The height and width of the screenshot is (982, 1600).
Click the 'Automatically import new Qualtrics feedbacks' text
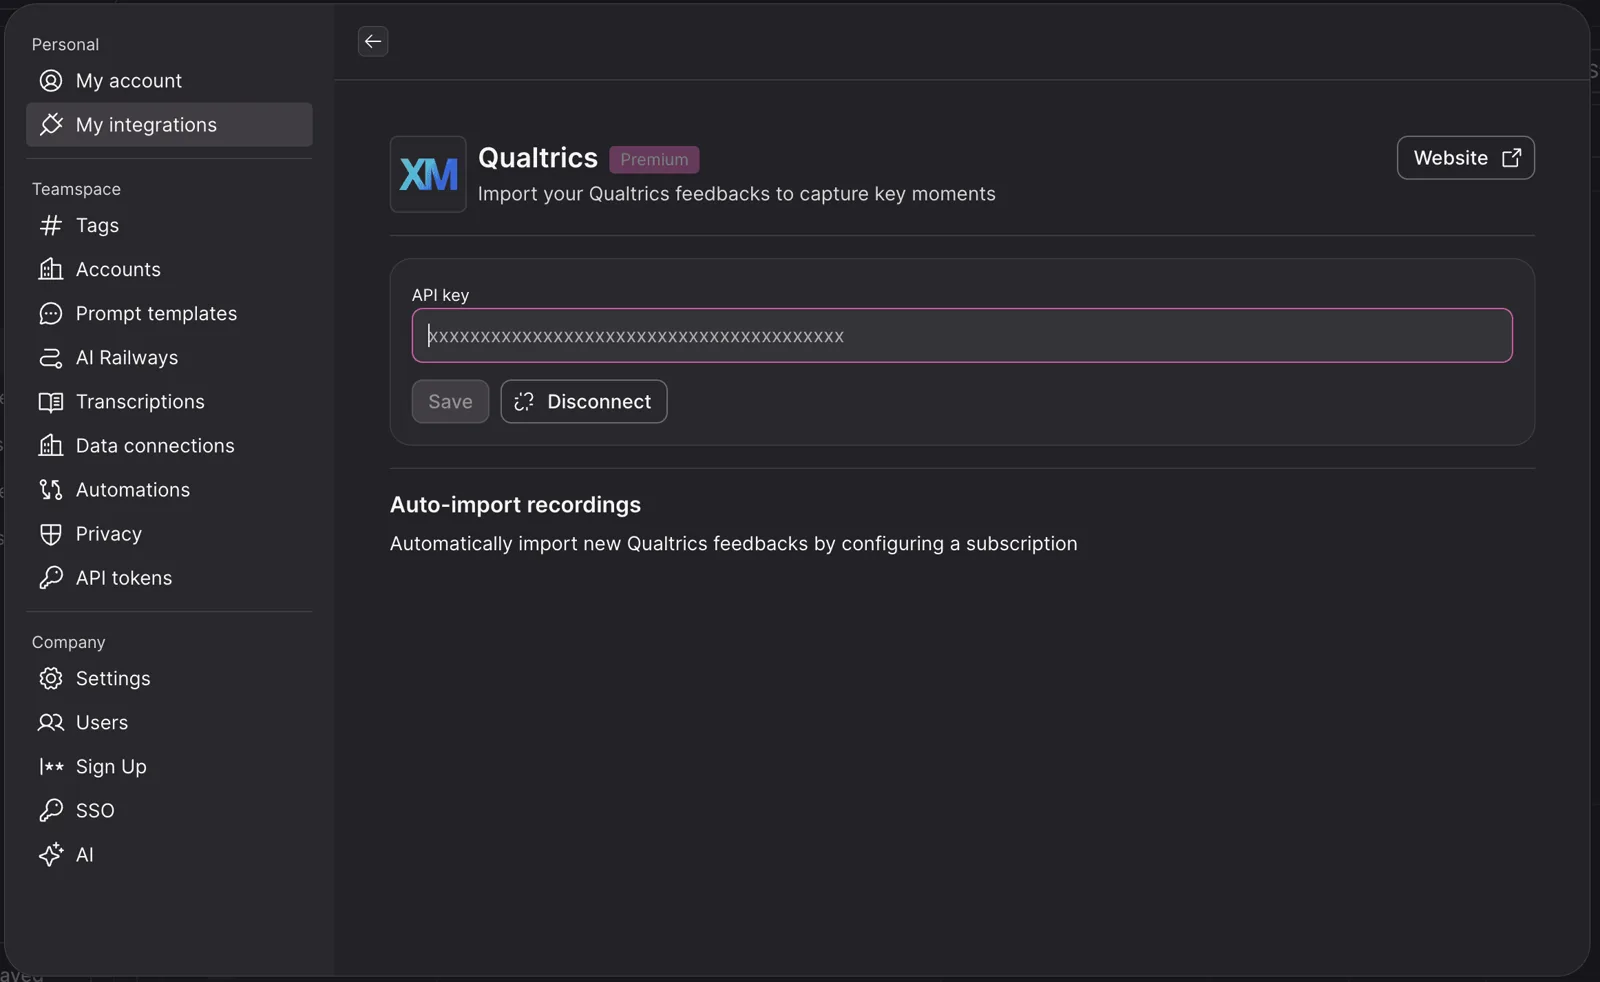click(734, 544)
